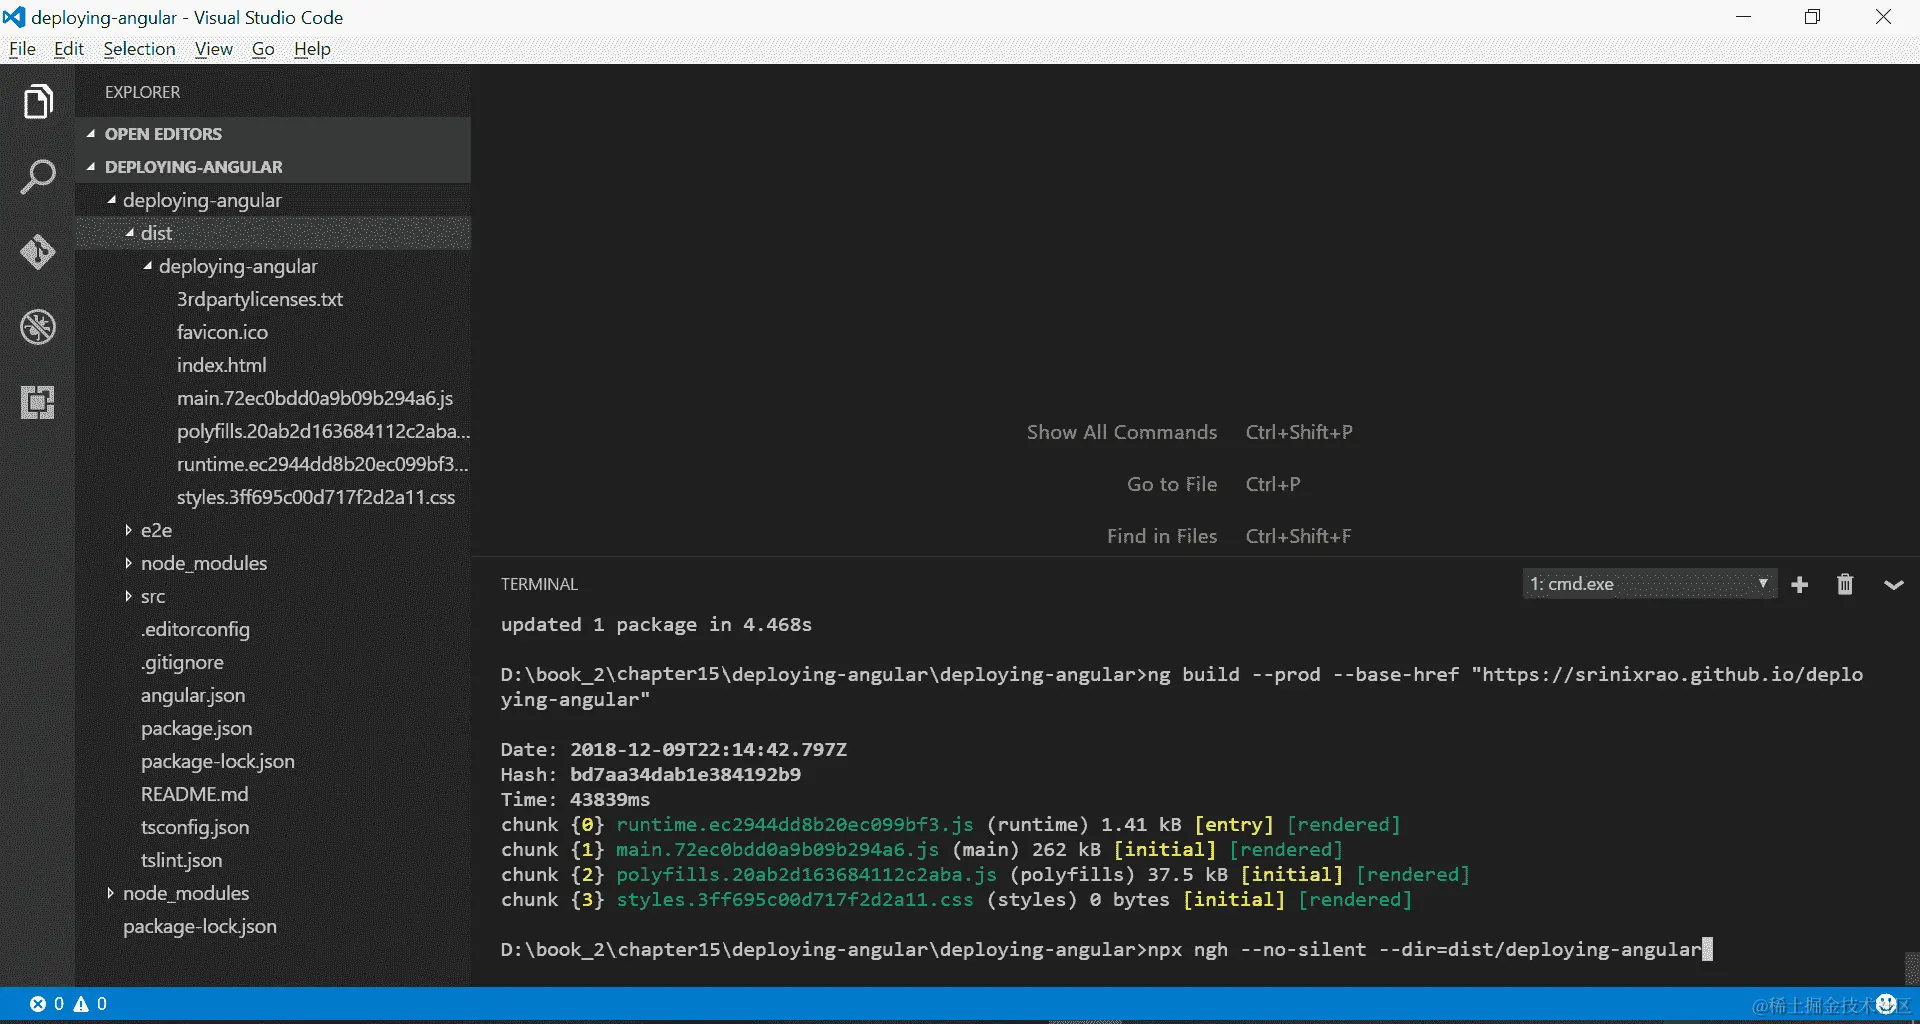Click polyfills chunk filename in terminal output

point(807,874)
